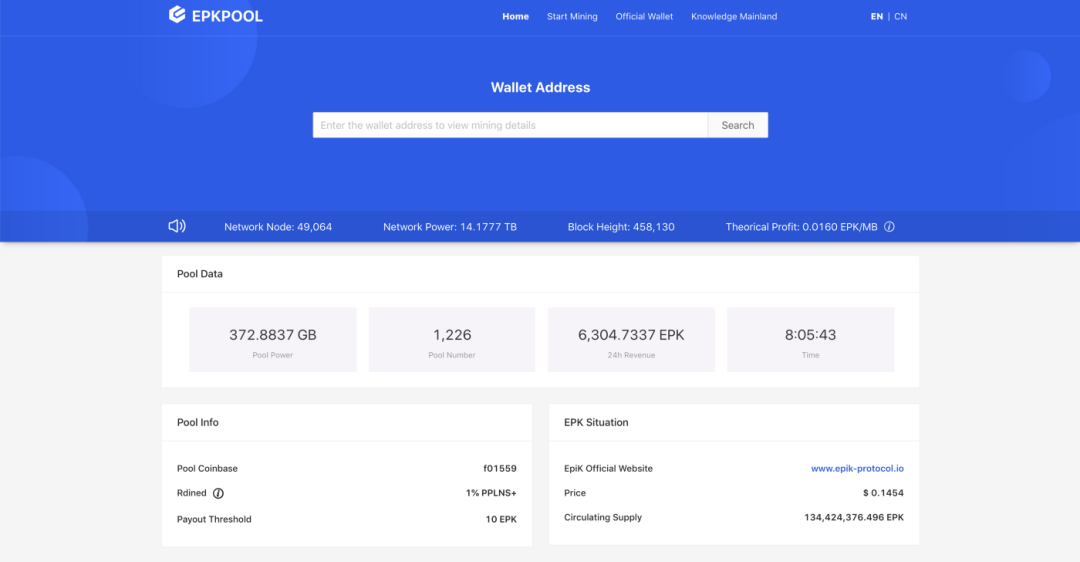Image resolution: width=1080 pixels, height=562 pixels.
Task: Switch language to EN
Action: [877, 17]
